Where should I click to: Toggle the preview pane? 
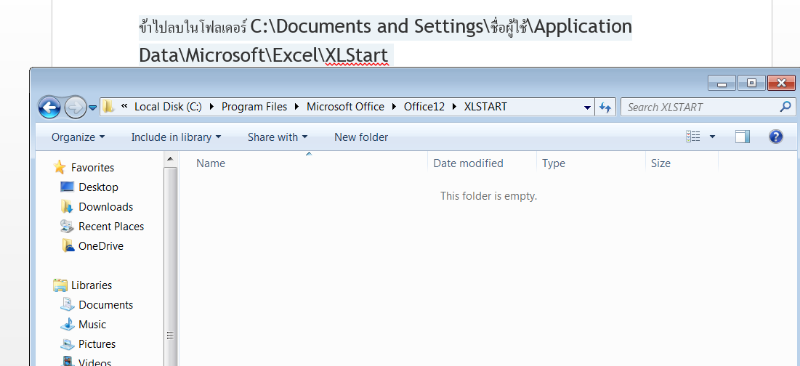coord(742,136)
